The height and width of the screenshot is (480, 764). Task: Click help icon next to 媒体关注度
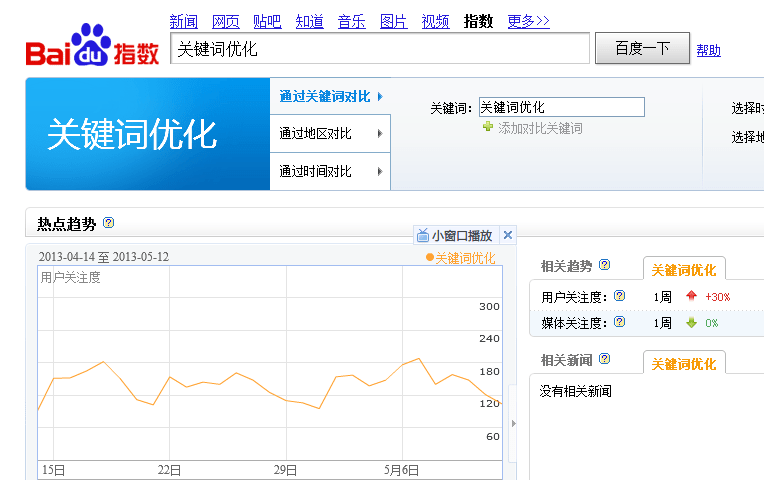coord(619,322)
